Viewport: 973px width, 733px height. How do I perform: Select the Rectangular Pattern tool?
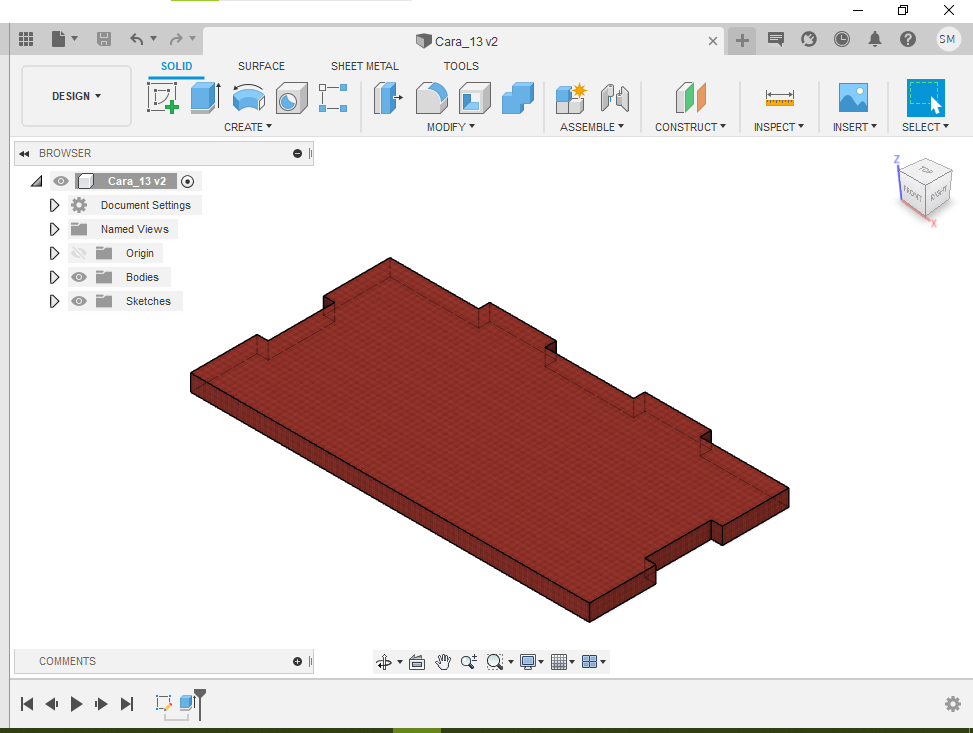333,97
